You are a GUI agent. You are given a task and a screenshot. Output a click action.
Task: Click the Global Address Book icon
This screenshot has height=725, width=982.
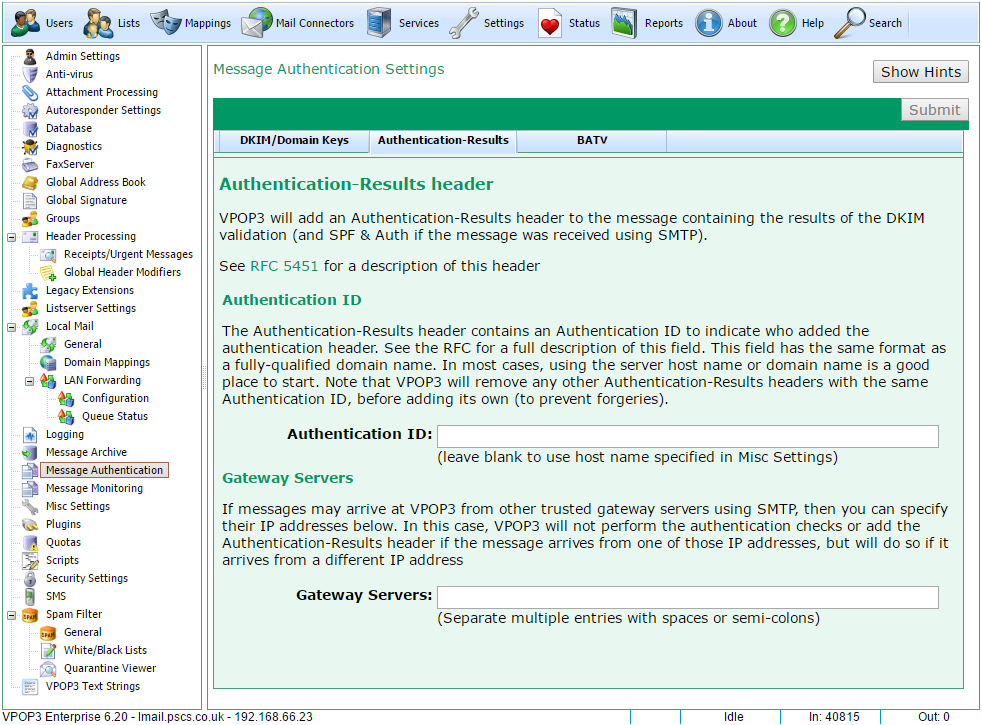(x=30, y=183)
